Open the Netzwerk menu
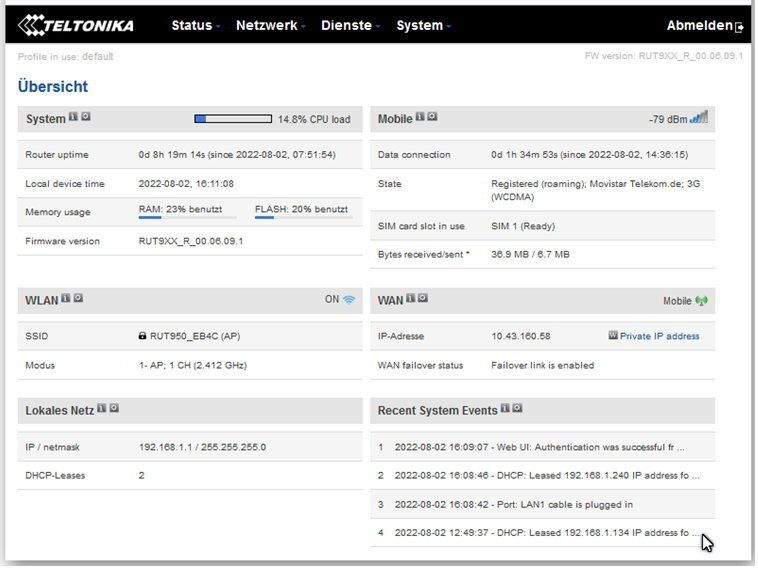Viewport: 758px width, 569px height. pos(270,26)
